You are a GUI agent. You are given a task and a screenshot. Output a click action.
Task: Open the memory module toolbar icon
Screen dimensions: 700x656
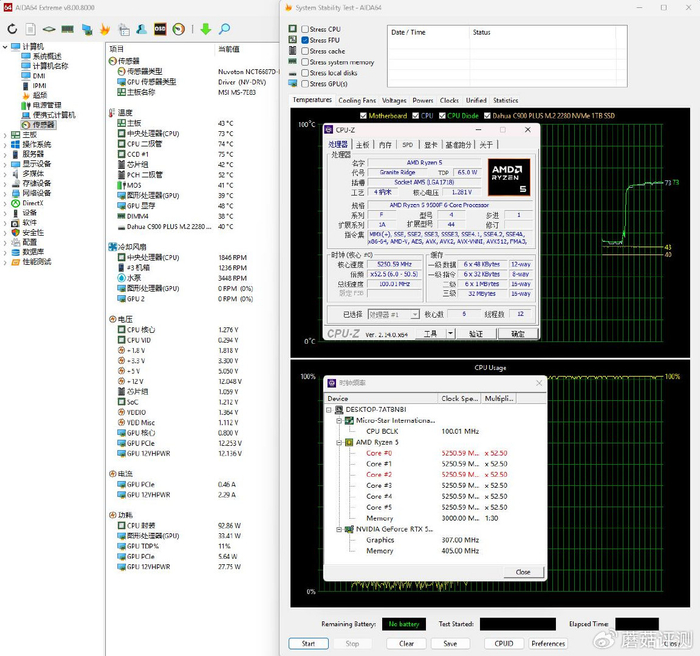click(68, 29)
